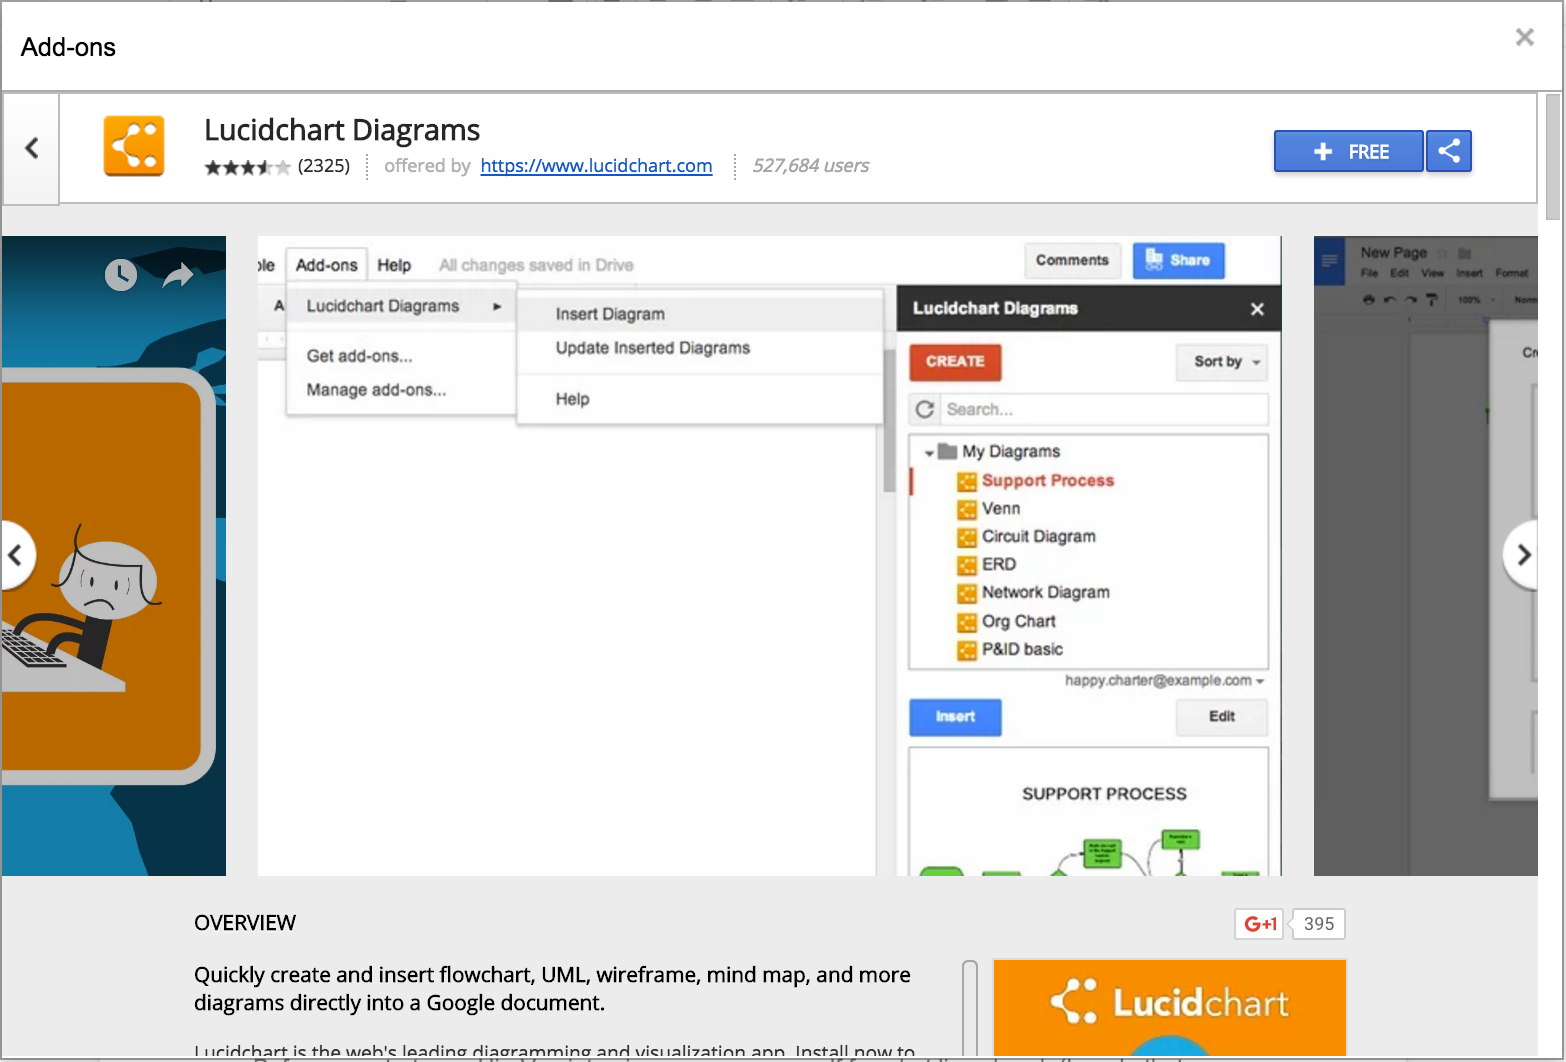This screenshot has height=1062, width=1566.
Task: Click the share arrow icon on video
Action: click(178, 274)
